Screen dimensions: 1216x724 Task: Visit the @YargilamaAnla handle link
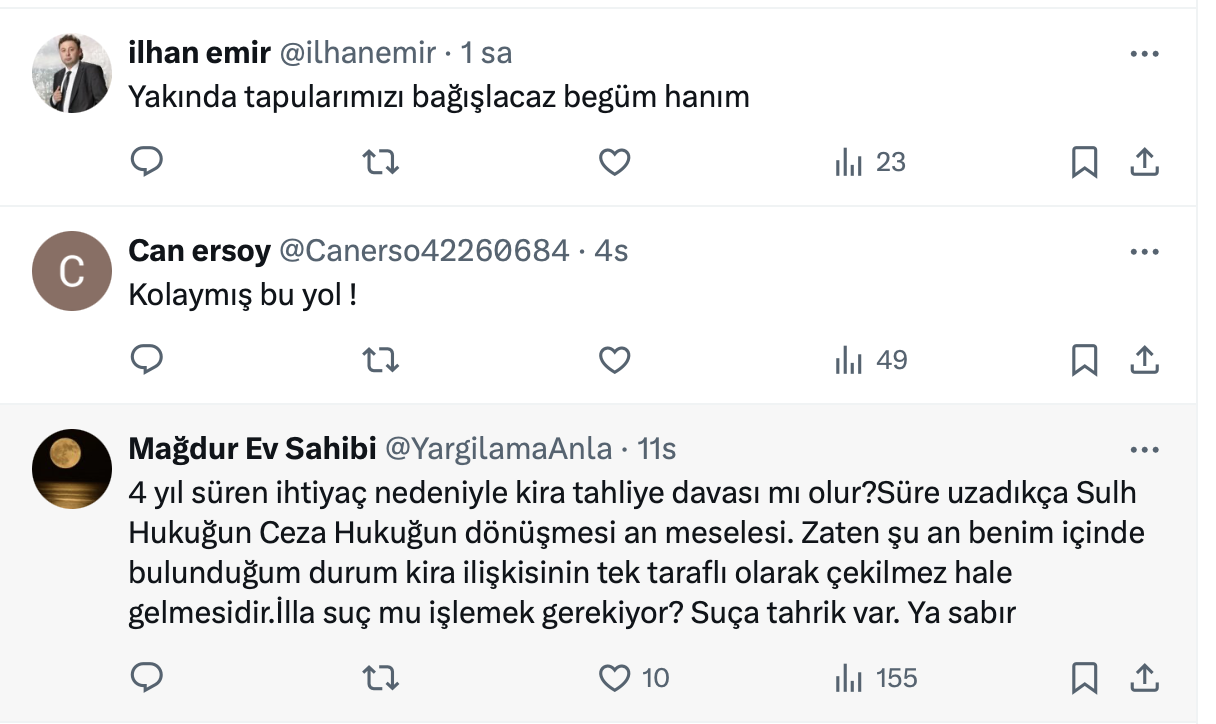[x=498, y=450]
